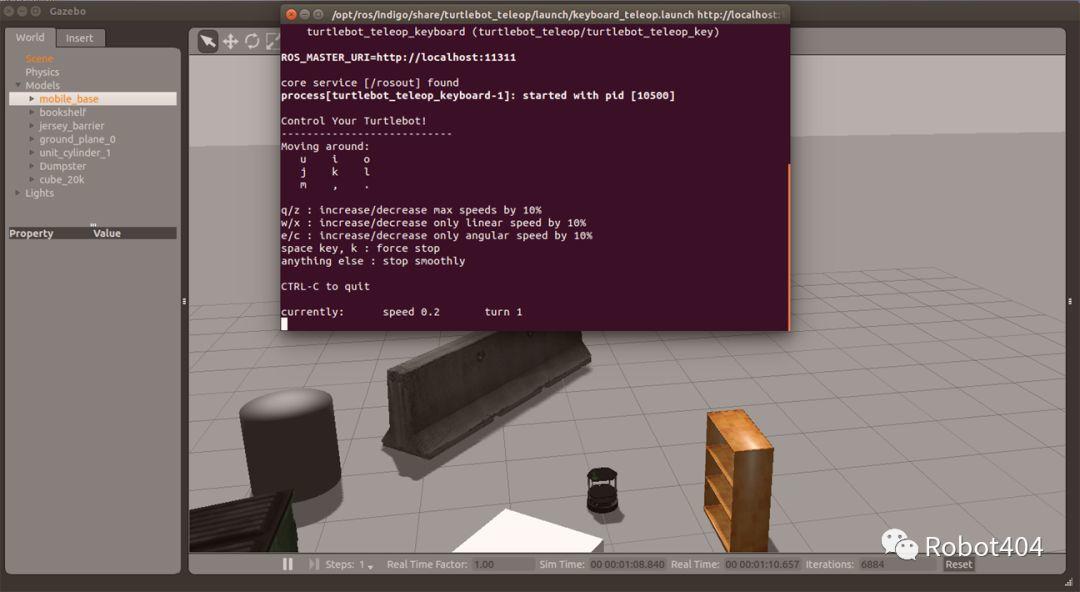The width and height of the screenshot is (1080, 592).
Task: Switch to the Insert tab
Action: (x=80, y=39)
